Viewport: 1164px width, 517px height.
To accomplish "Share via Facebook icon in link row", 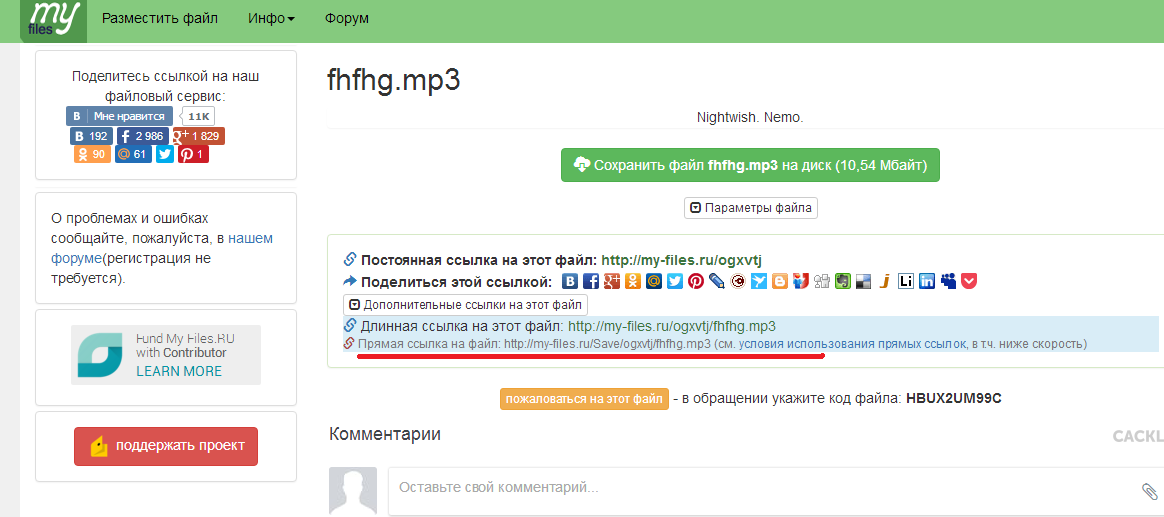I will point(591,282).
